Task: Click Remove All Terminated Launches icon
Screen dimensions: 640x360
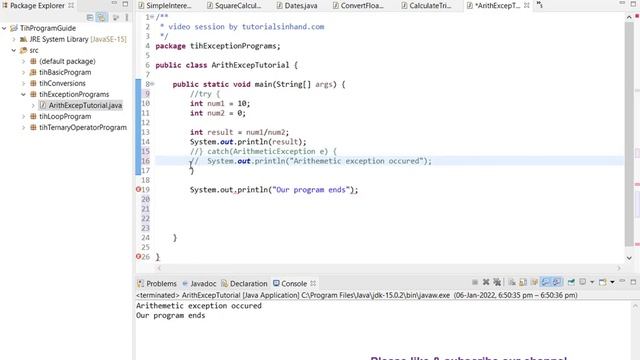Action: click(x=497, y=282)
